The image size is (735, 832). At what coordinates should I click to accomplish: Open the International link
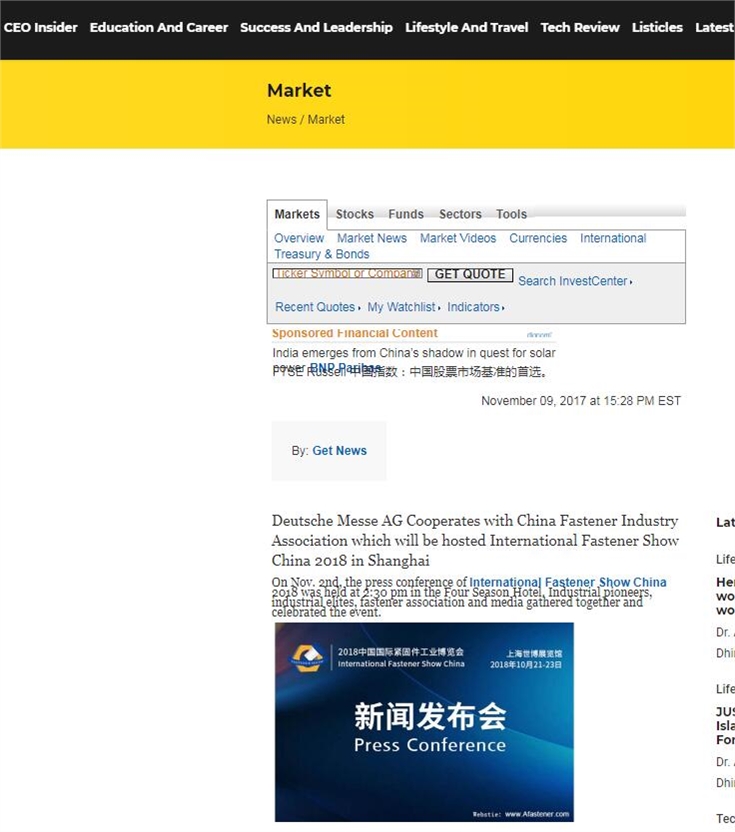(x=613, y=238)
